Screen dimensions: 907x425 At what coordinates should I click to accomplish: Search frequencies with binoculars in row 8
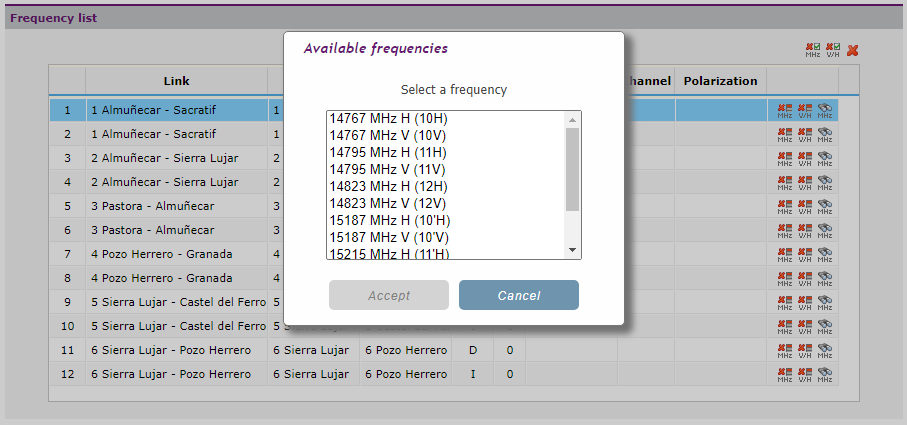pyautogui.click(x=825, y=278)
